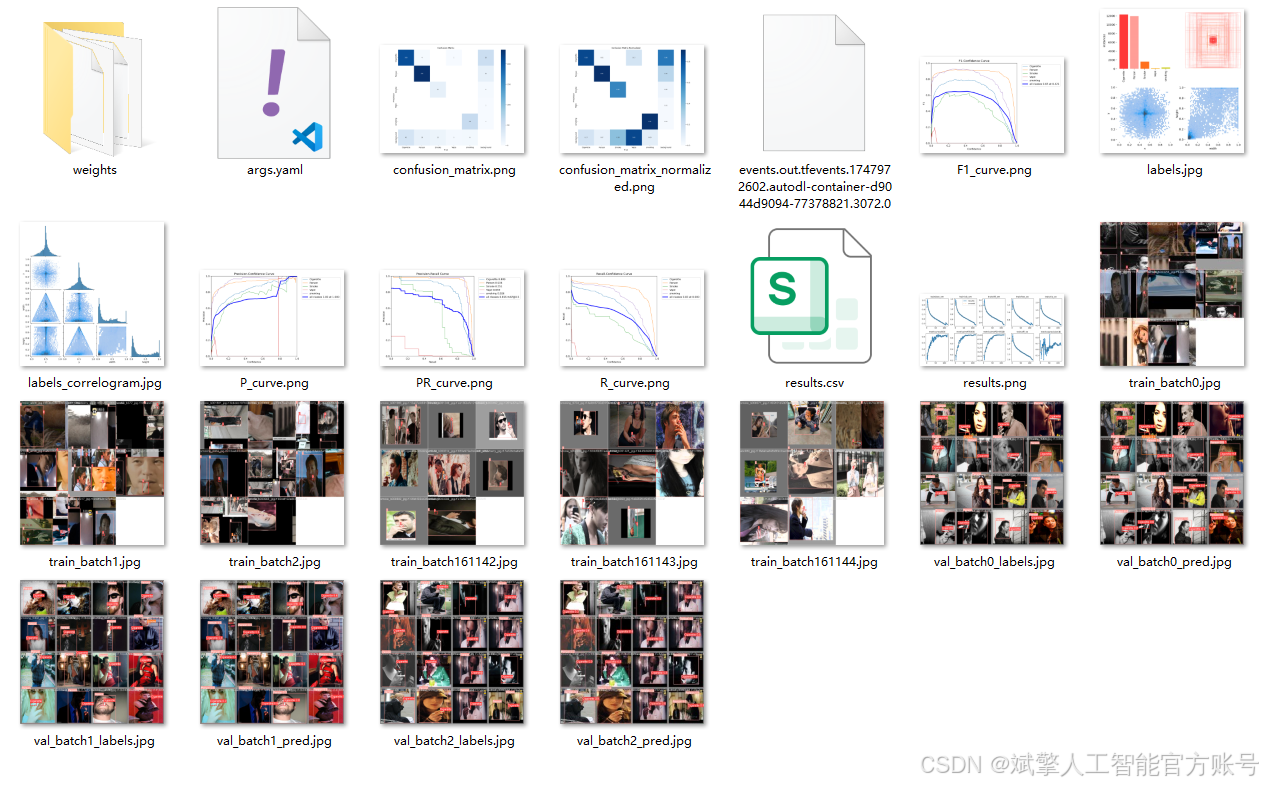Image resolution: width=1263 pixels, height=786 pixels.
Task: Select the results.png plots thumbnail
Action: pyautogui.click(x=992, y=329)
